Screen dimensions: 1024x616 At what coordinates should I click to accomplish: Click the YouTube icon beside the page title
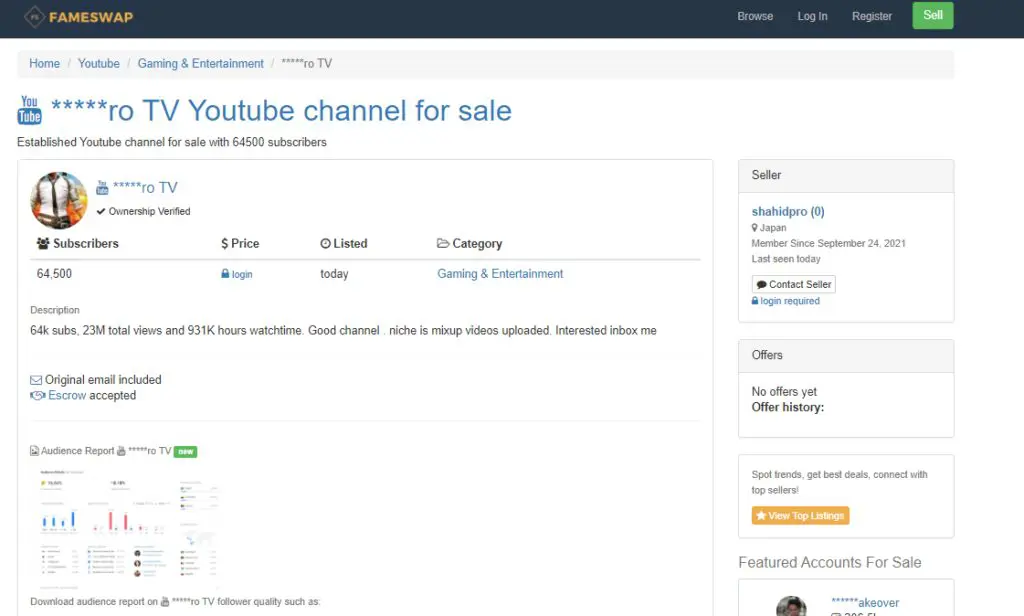pos(29,110)
